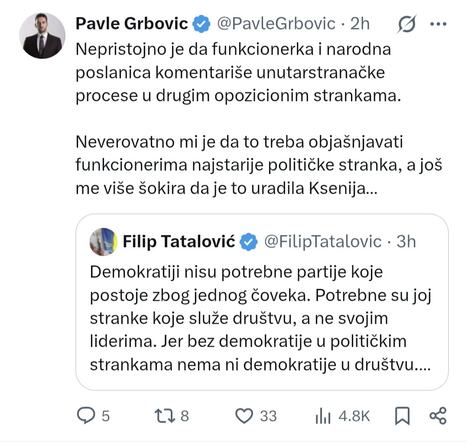The width and height of the screenshot is (468, 443).
Task: Open the Filip Tatalović display name
Action: [179, 241]
